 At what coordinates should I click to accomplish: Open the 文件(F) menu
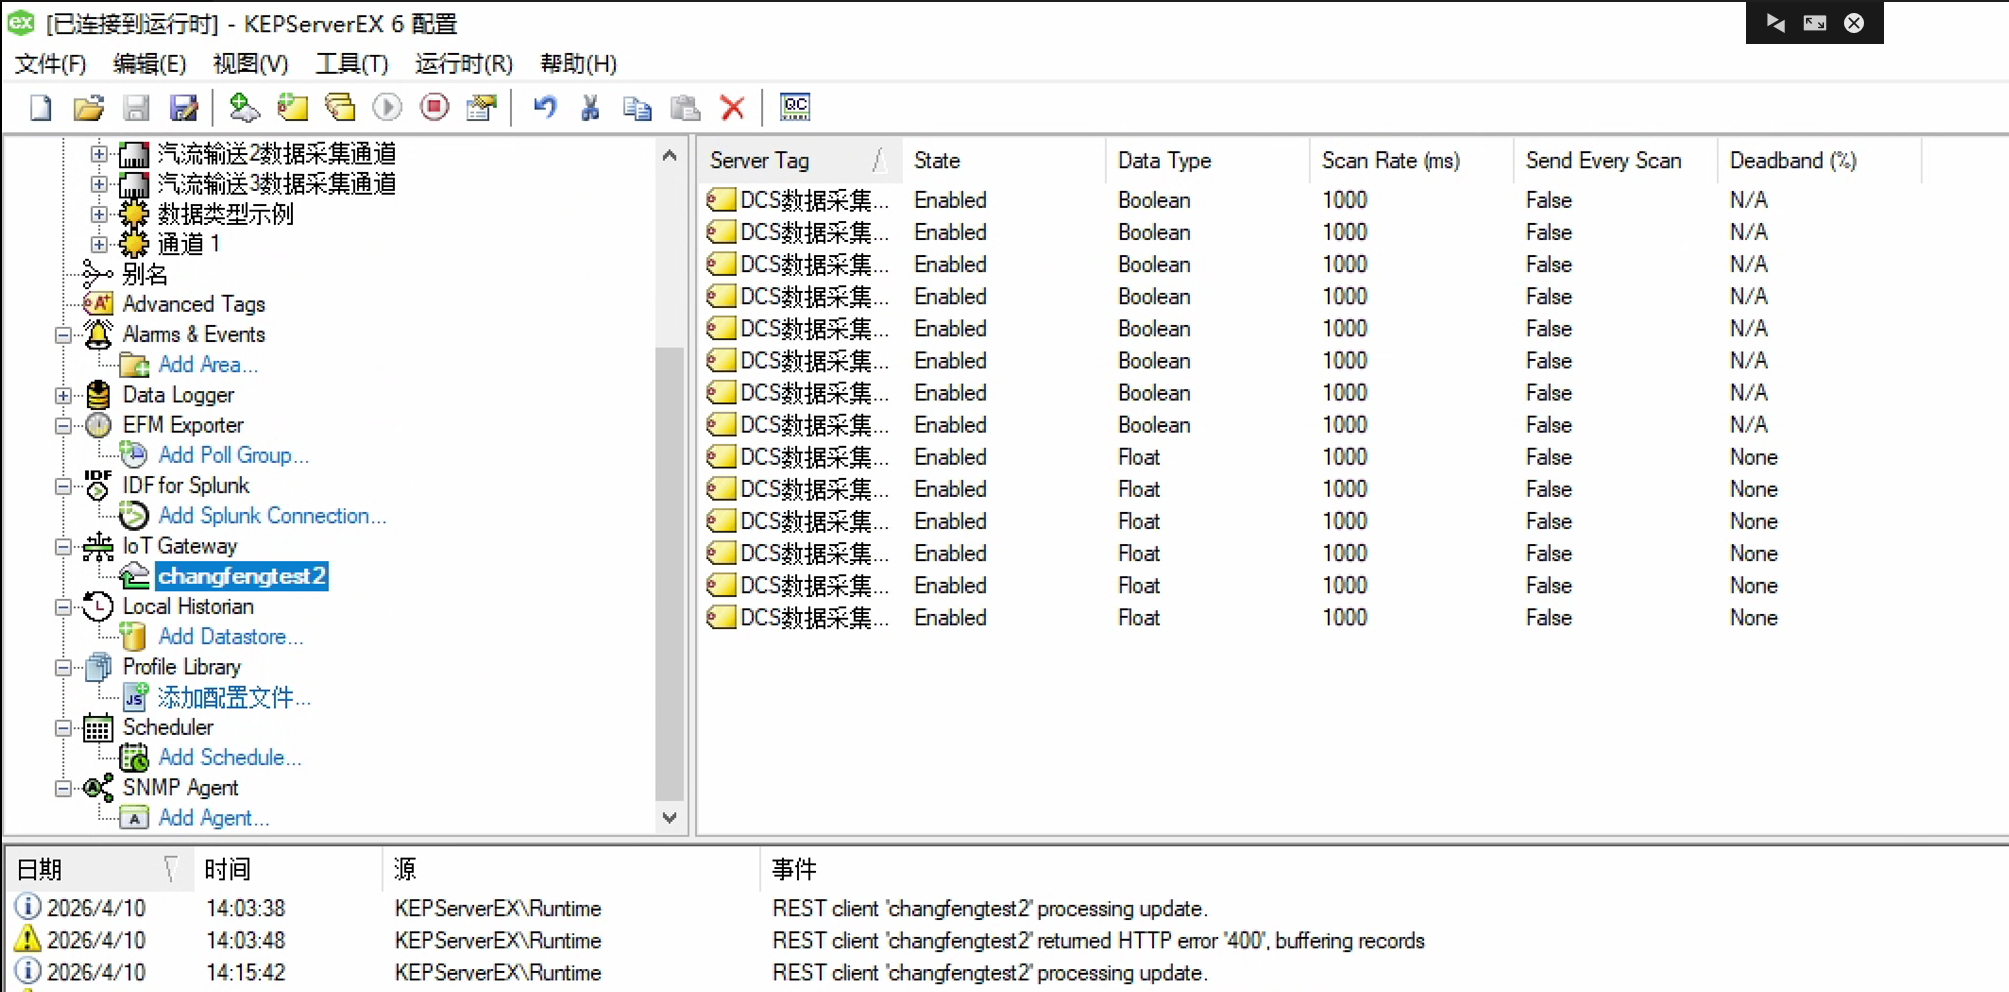coord(50,64)
